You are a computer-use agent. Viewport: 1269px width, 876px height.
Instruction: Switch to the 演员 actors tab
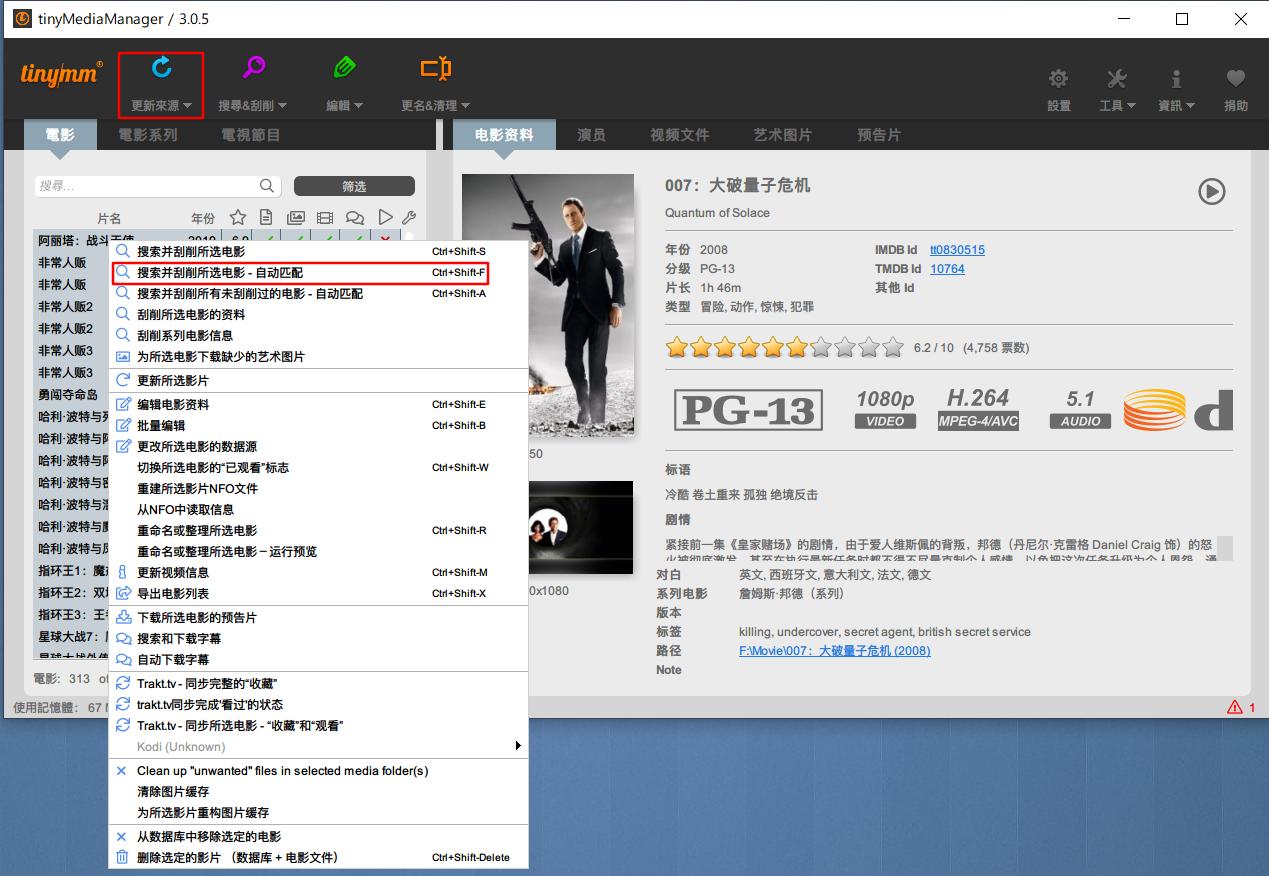591,135
